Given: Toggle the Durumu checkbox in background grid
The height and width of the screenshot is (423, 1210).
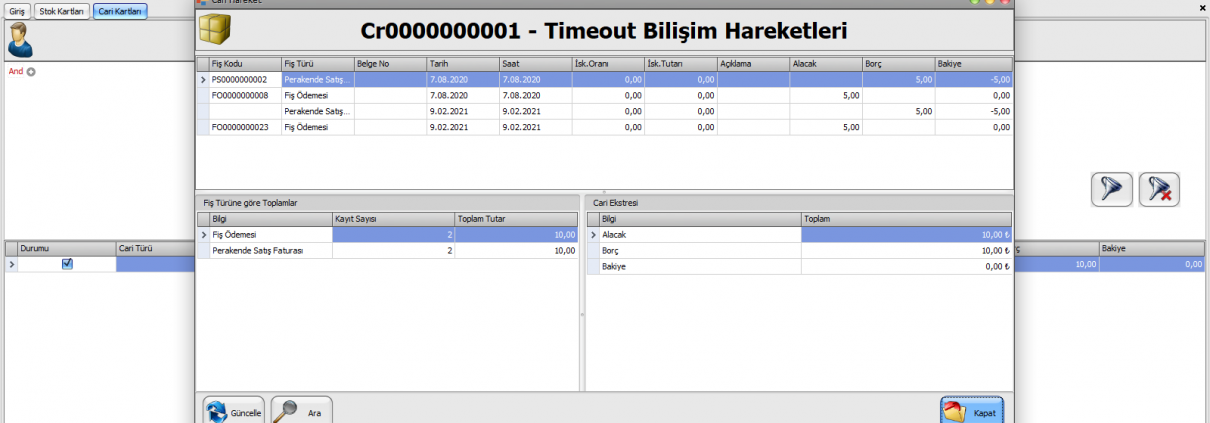Looking at the screenshot, I should click(67, 264).
